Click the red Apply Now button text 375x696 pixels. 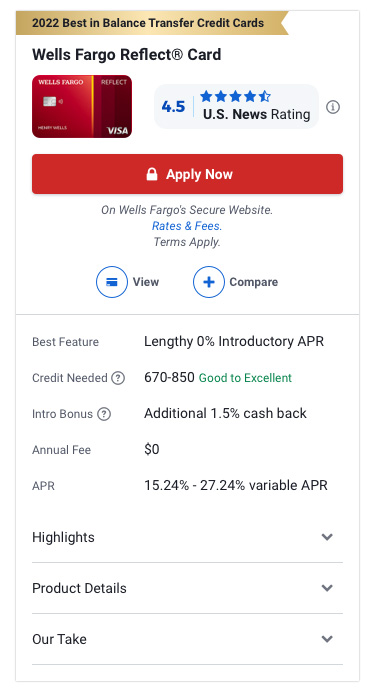coord(199,174)
